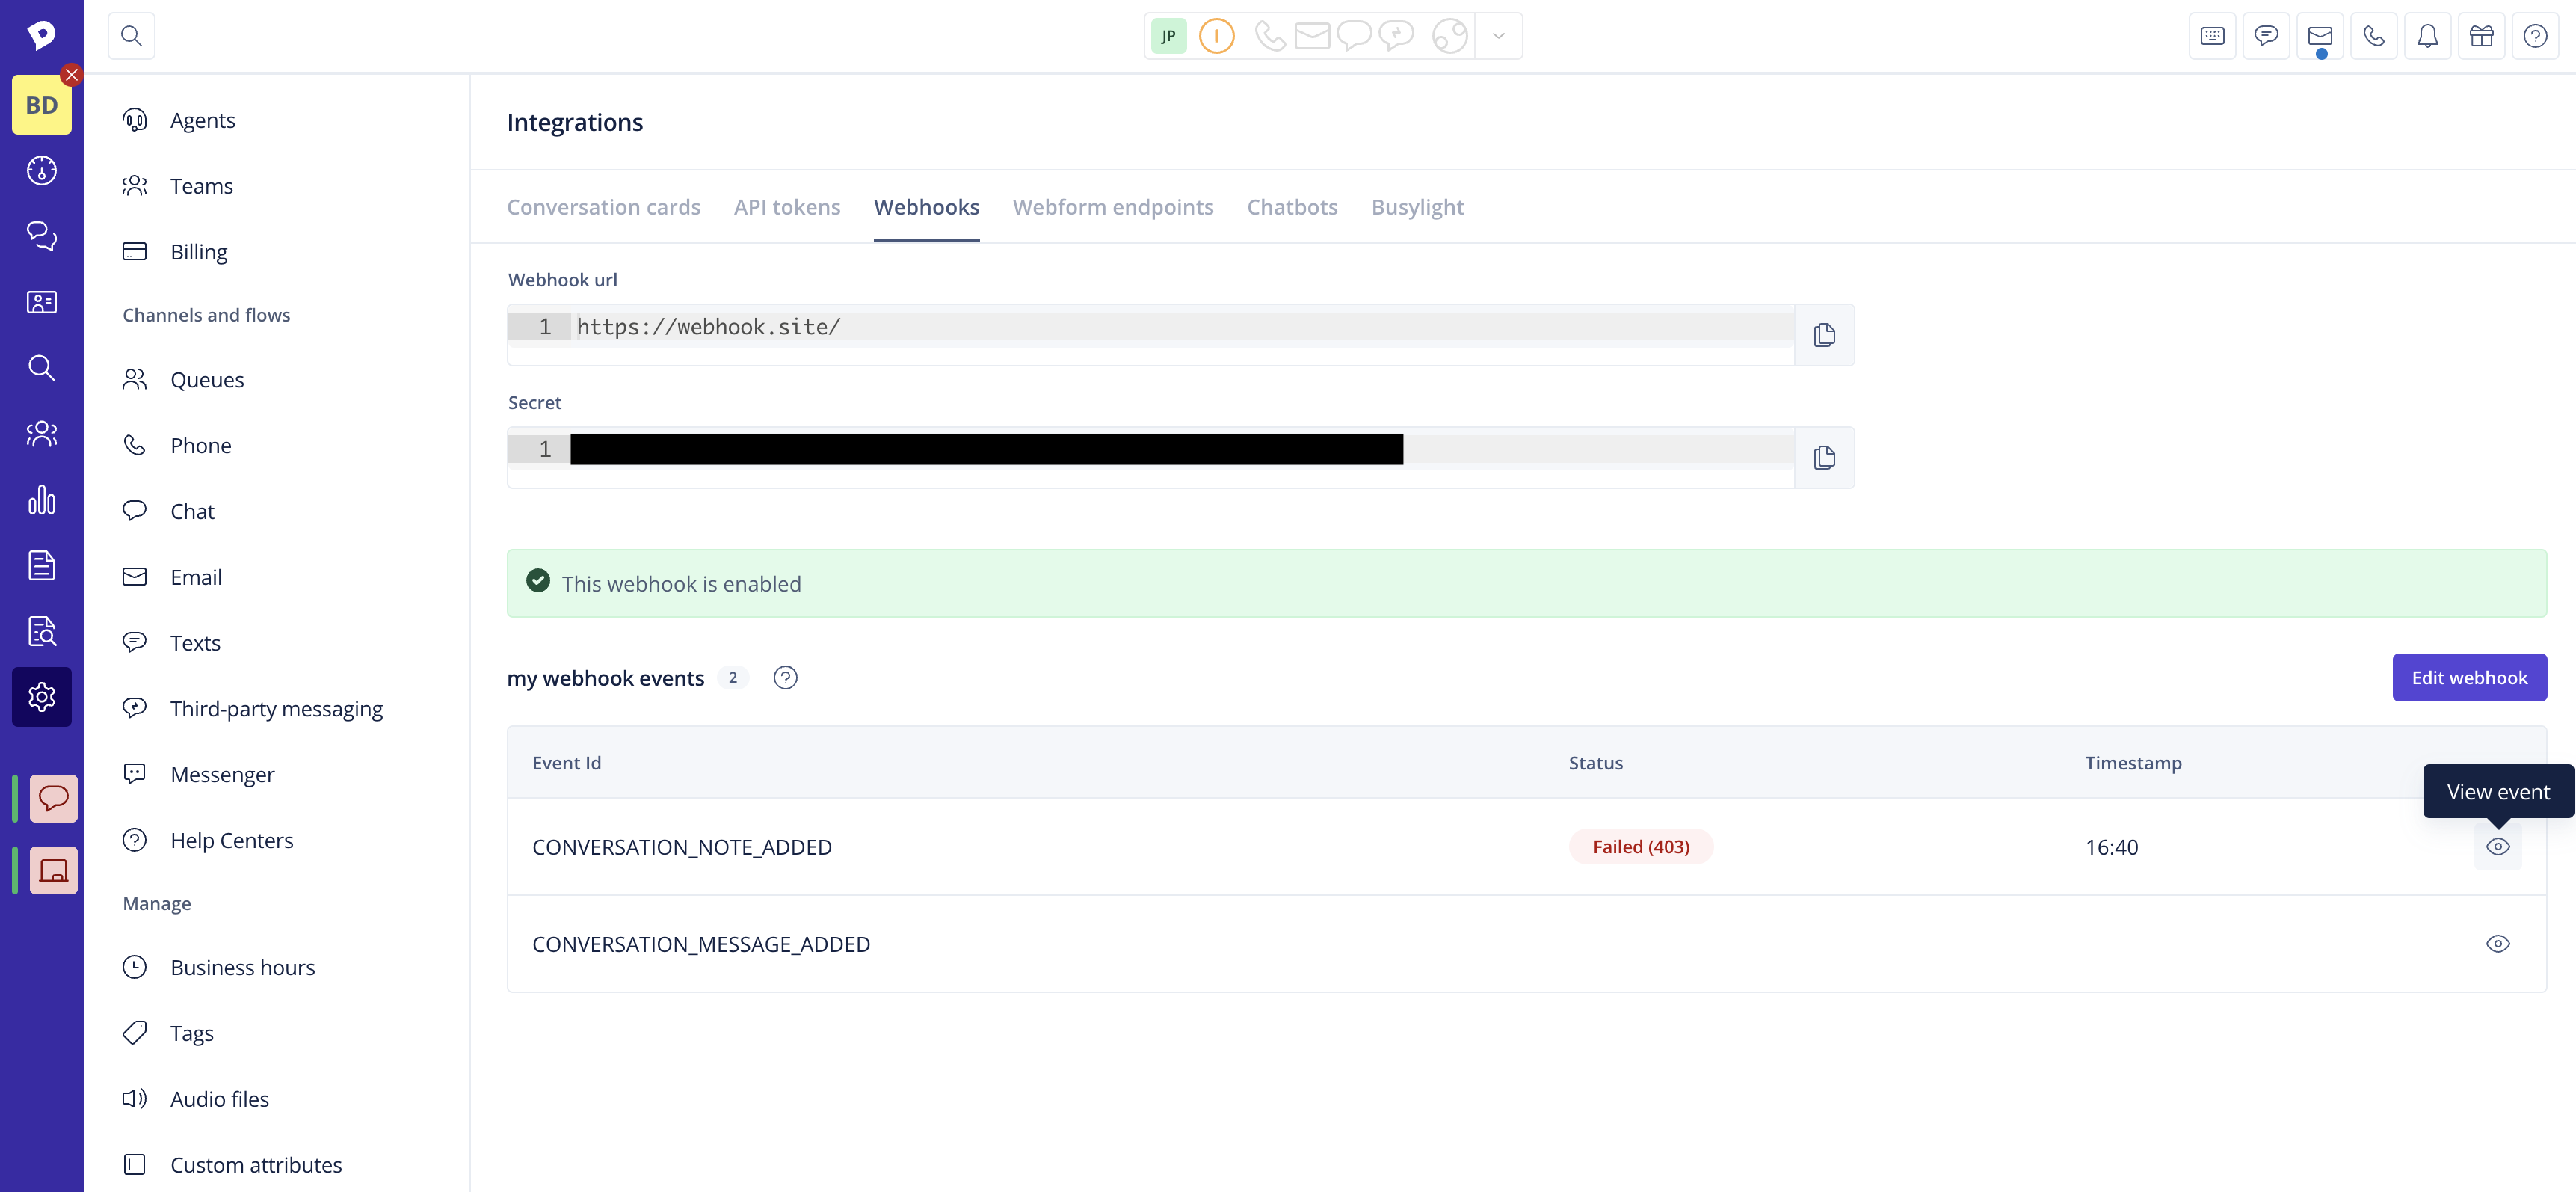Click into the Webhook url field
Screen dimensions: 2576x1192
pos(1180,327)
